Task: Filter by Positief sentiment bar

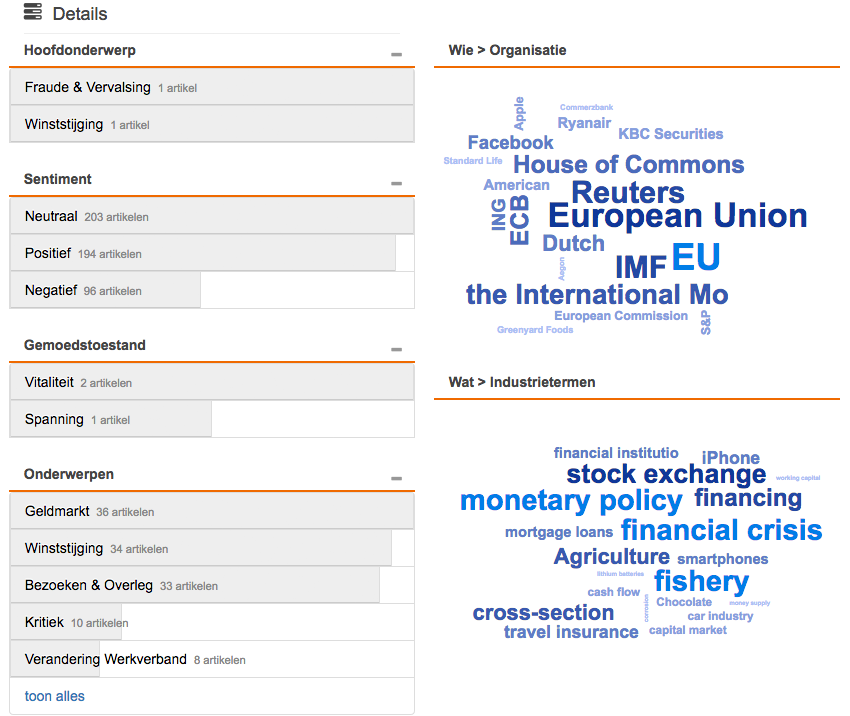Action: click(212, 253)
